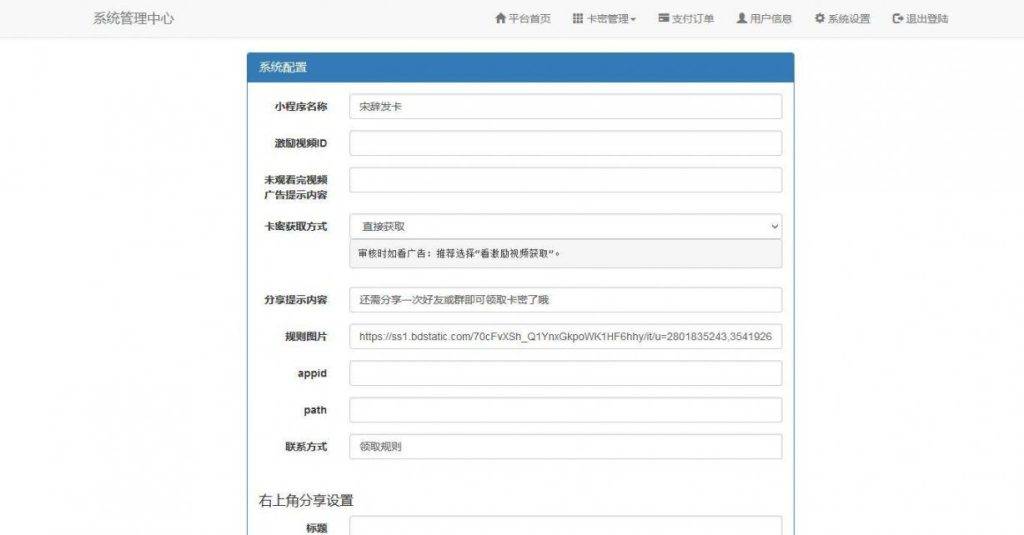1024x535 pixels.
Task: Open the 平台首页 menu item
Action: pos(522,18)
